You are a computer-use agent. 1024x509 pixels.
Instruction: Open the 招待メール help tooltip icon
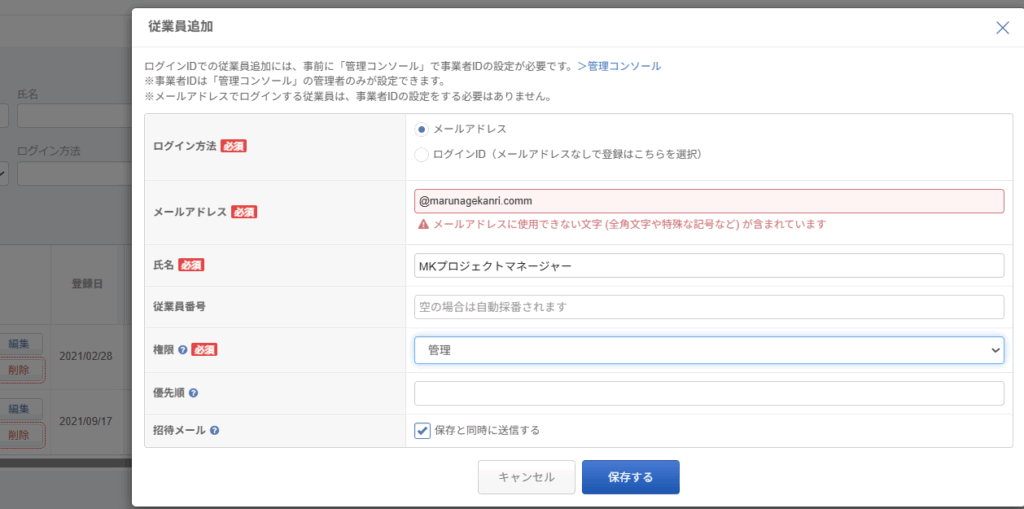point(214,431)
